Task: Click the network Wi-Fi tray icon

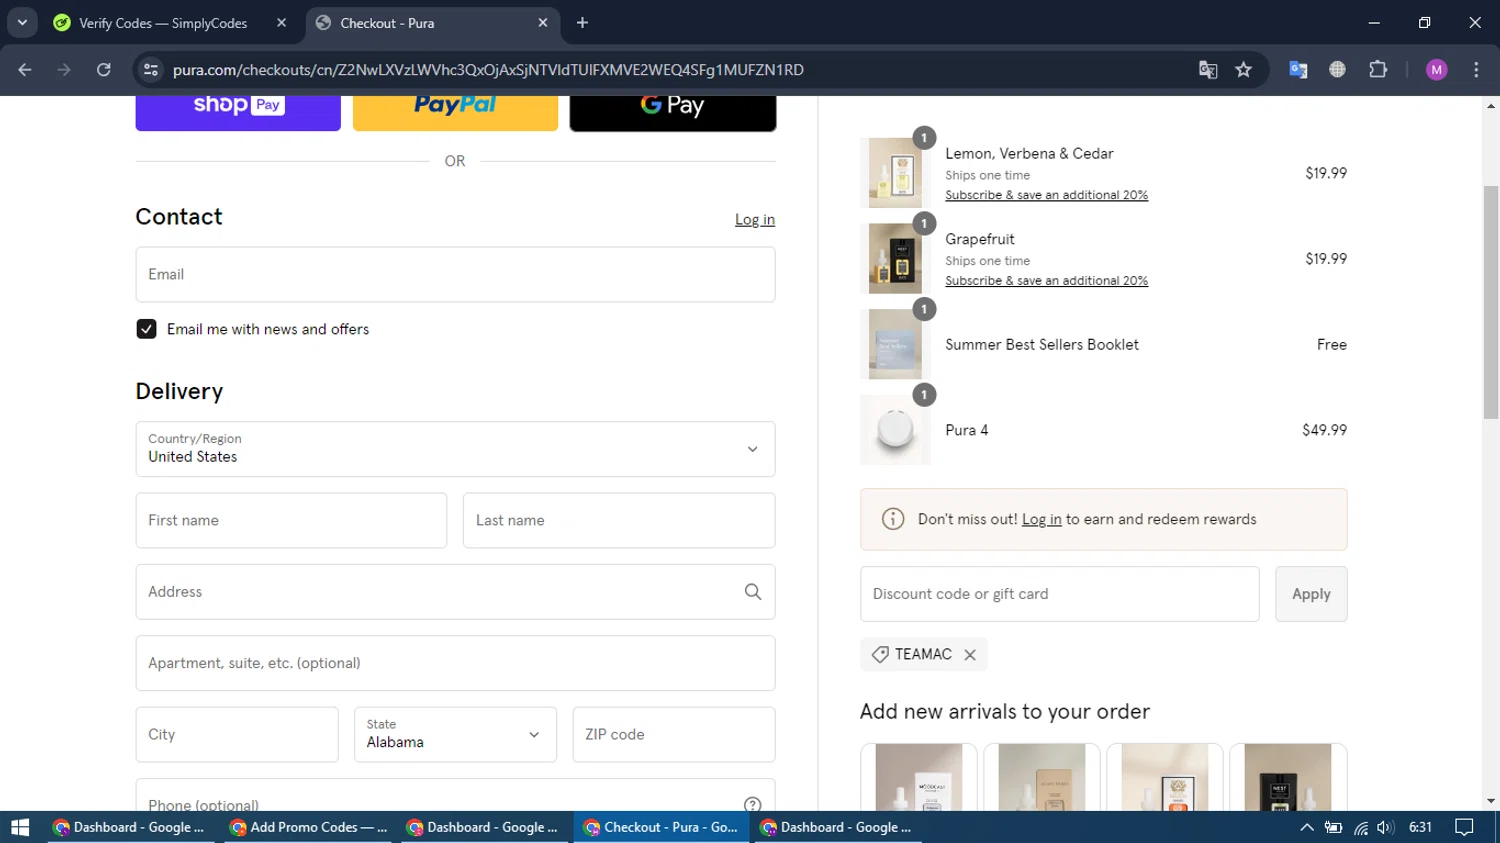Action: click(1361, 827)
